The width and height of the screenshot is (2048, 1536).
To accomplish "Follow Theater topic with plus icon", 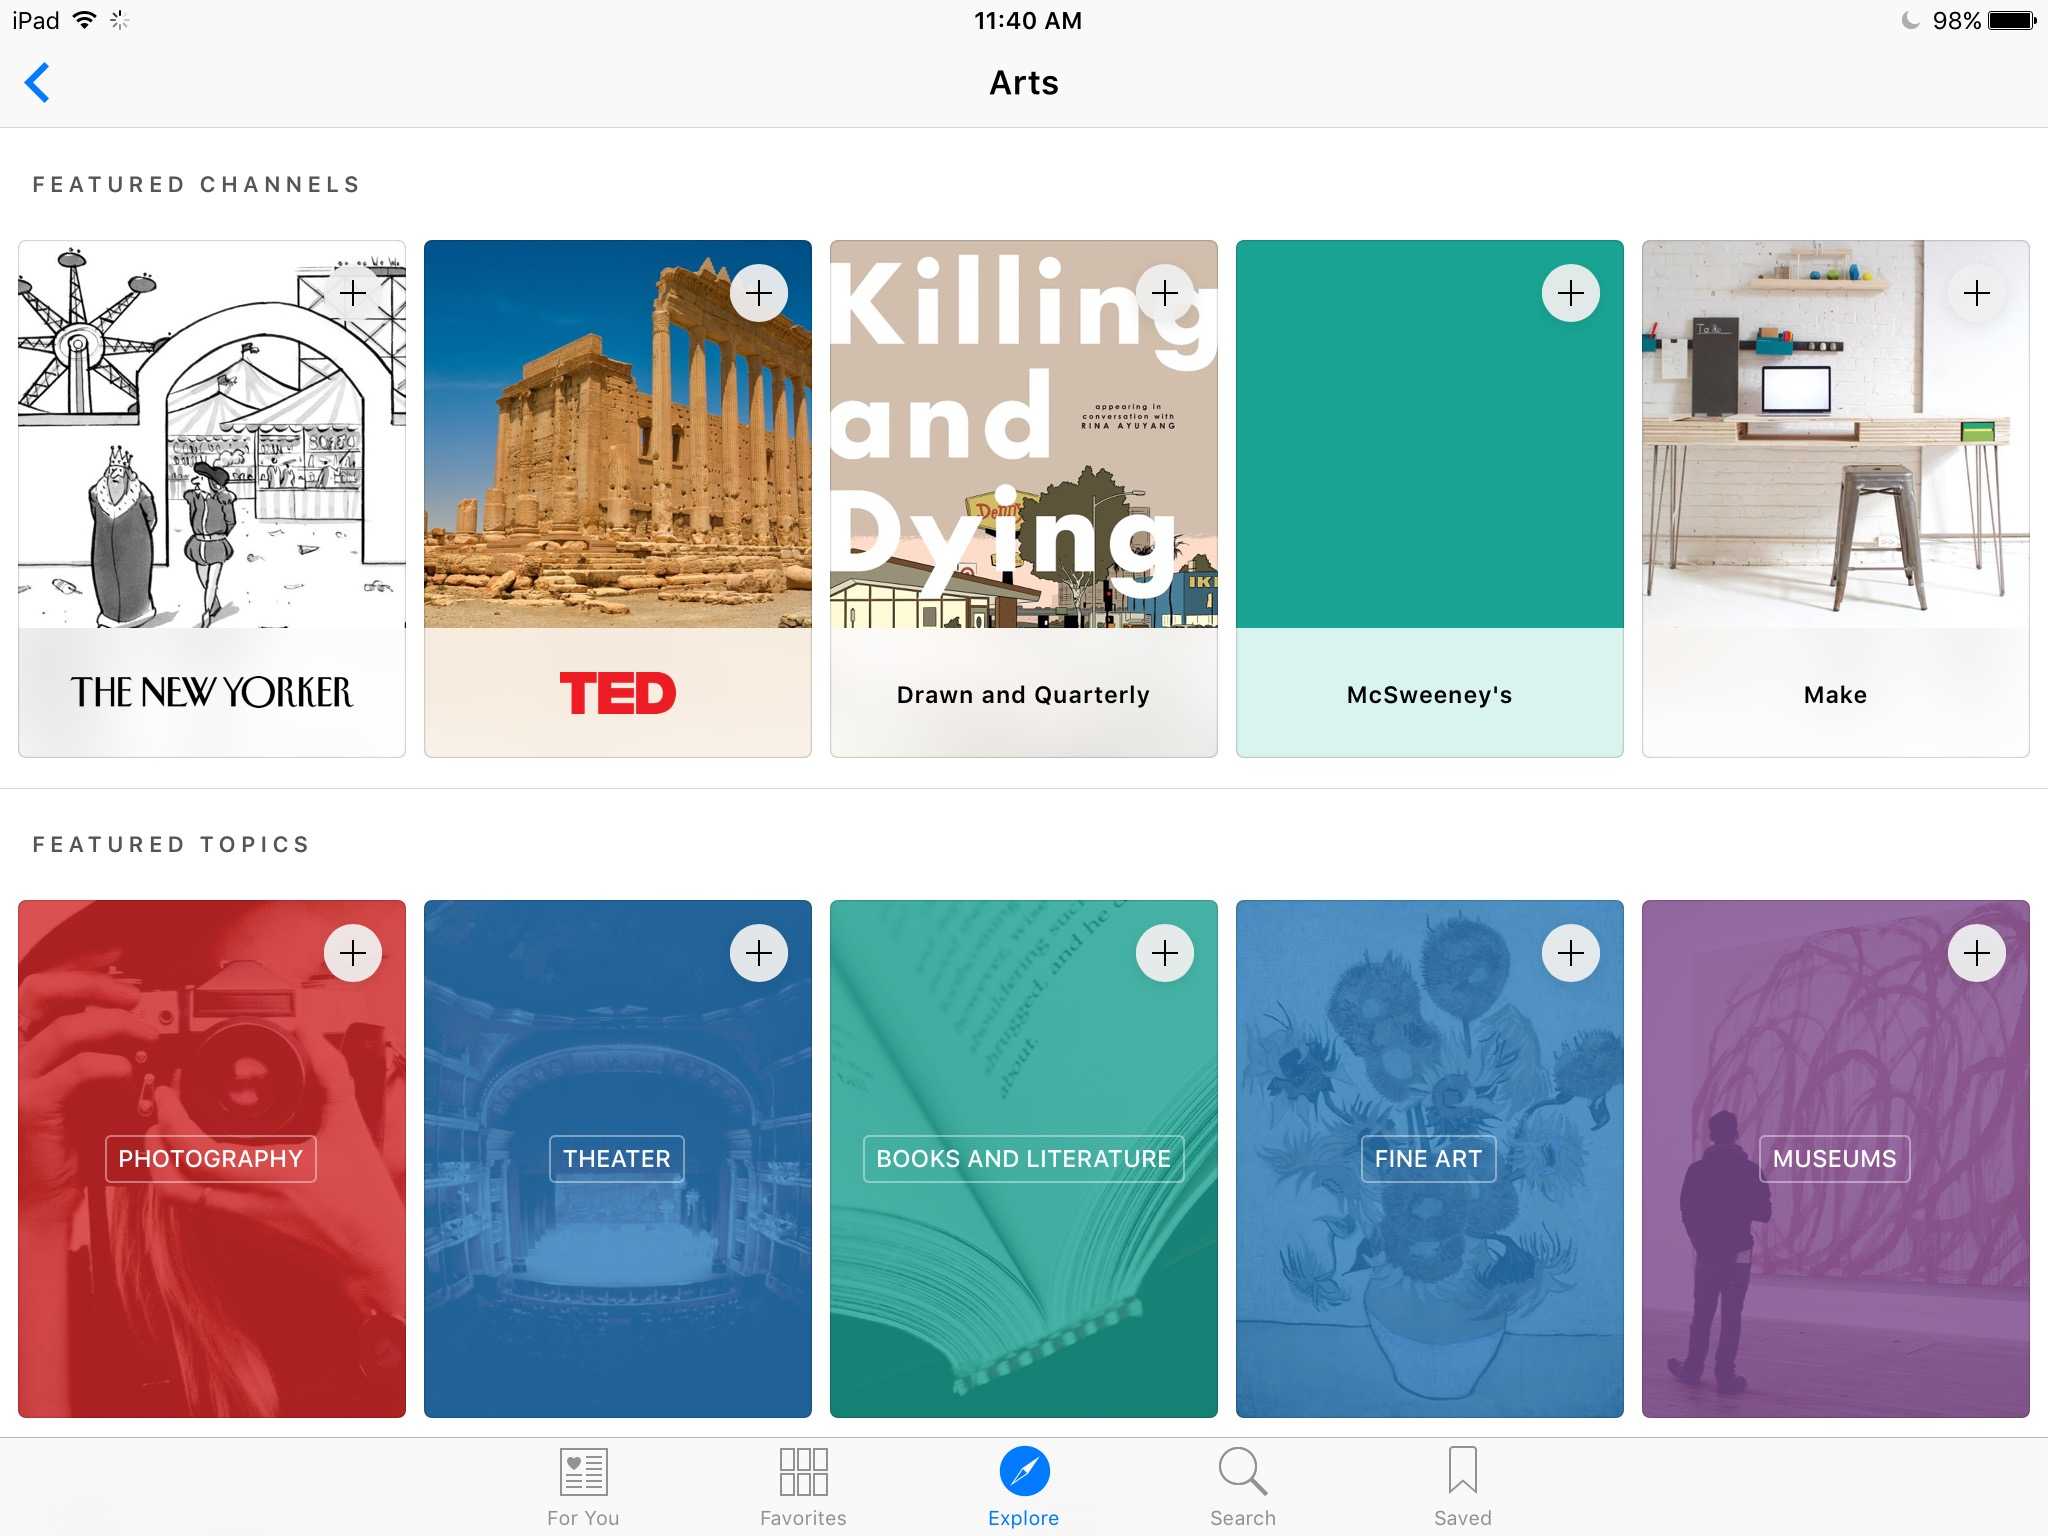I will point(759,953).
